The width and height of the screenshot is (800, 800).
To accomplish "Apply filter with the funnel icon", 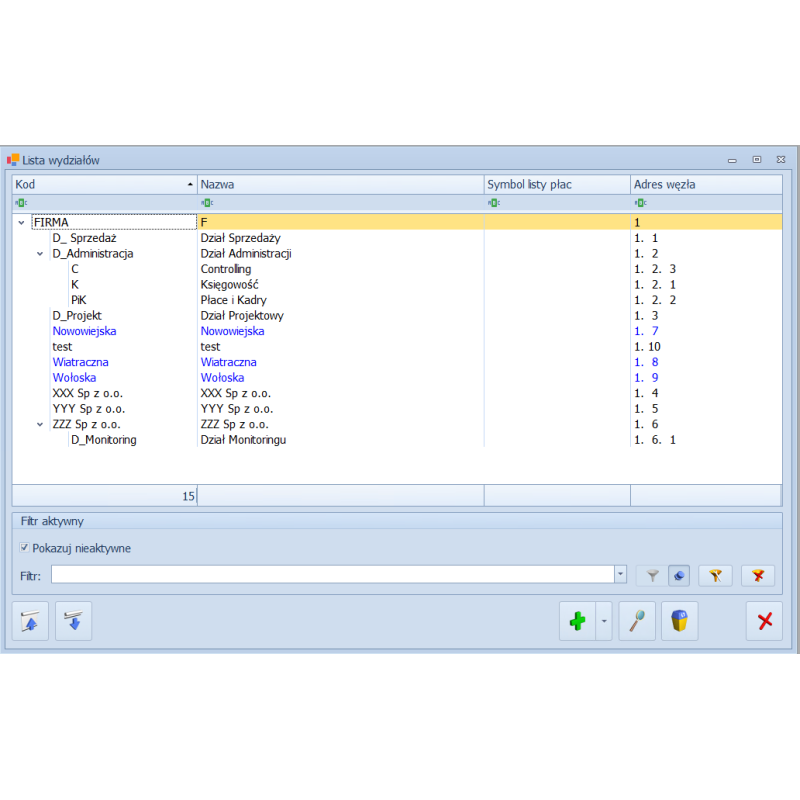I will tap(652, 575).
